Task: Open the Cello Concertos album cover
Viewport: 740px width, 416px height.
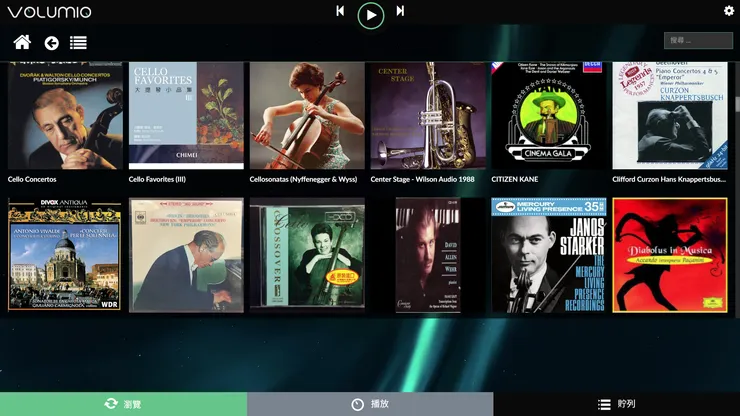Action: [65, 116]
